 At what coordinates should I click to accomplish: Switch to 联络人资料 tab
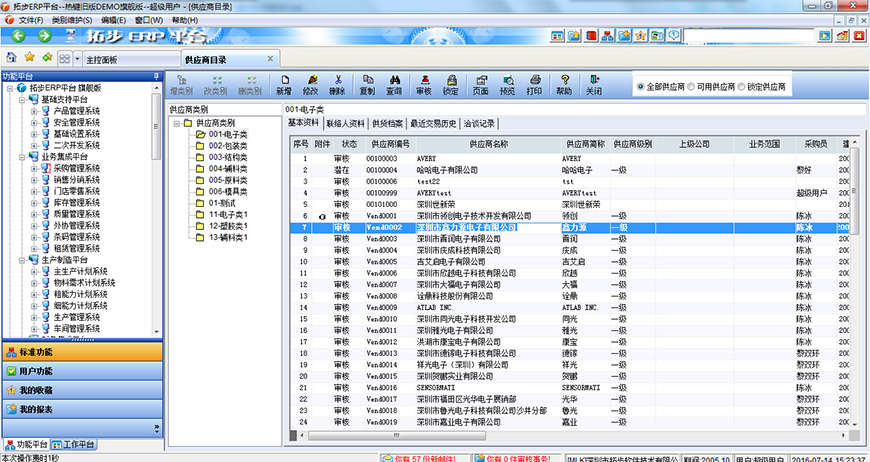tap(346, 124)
